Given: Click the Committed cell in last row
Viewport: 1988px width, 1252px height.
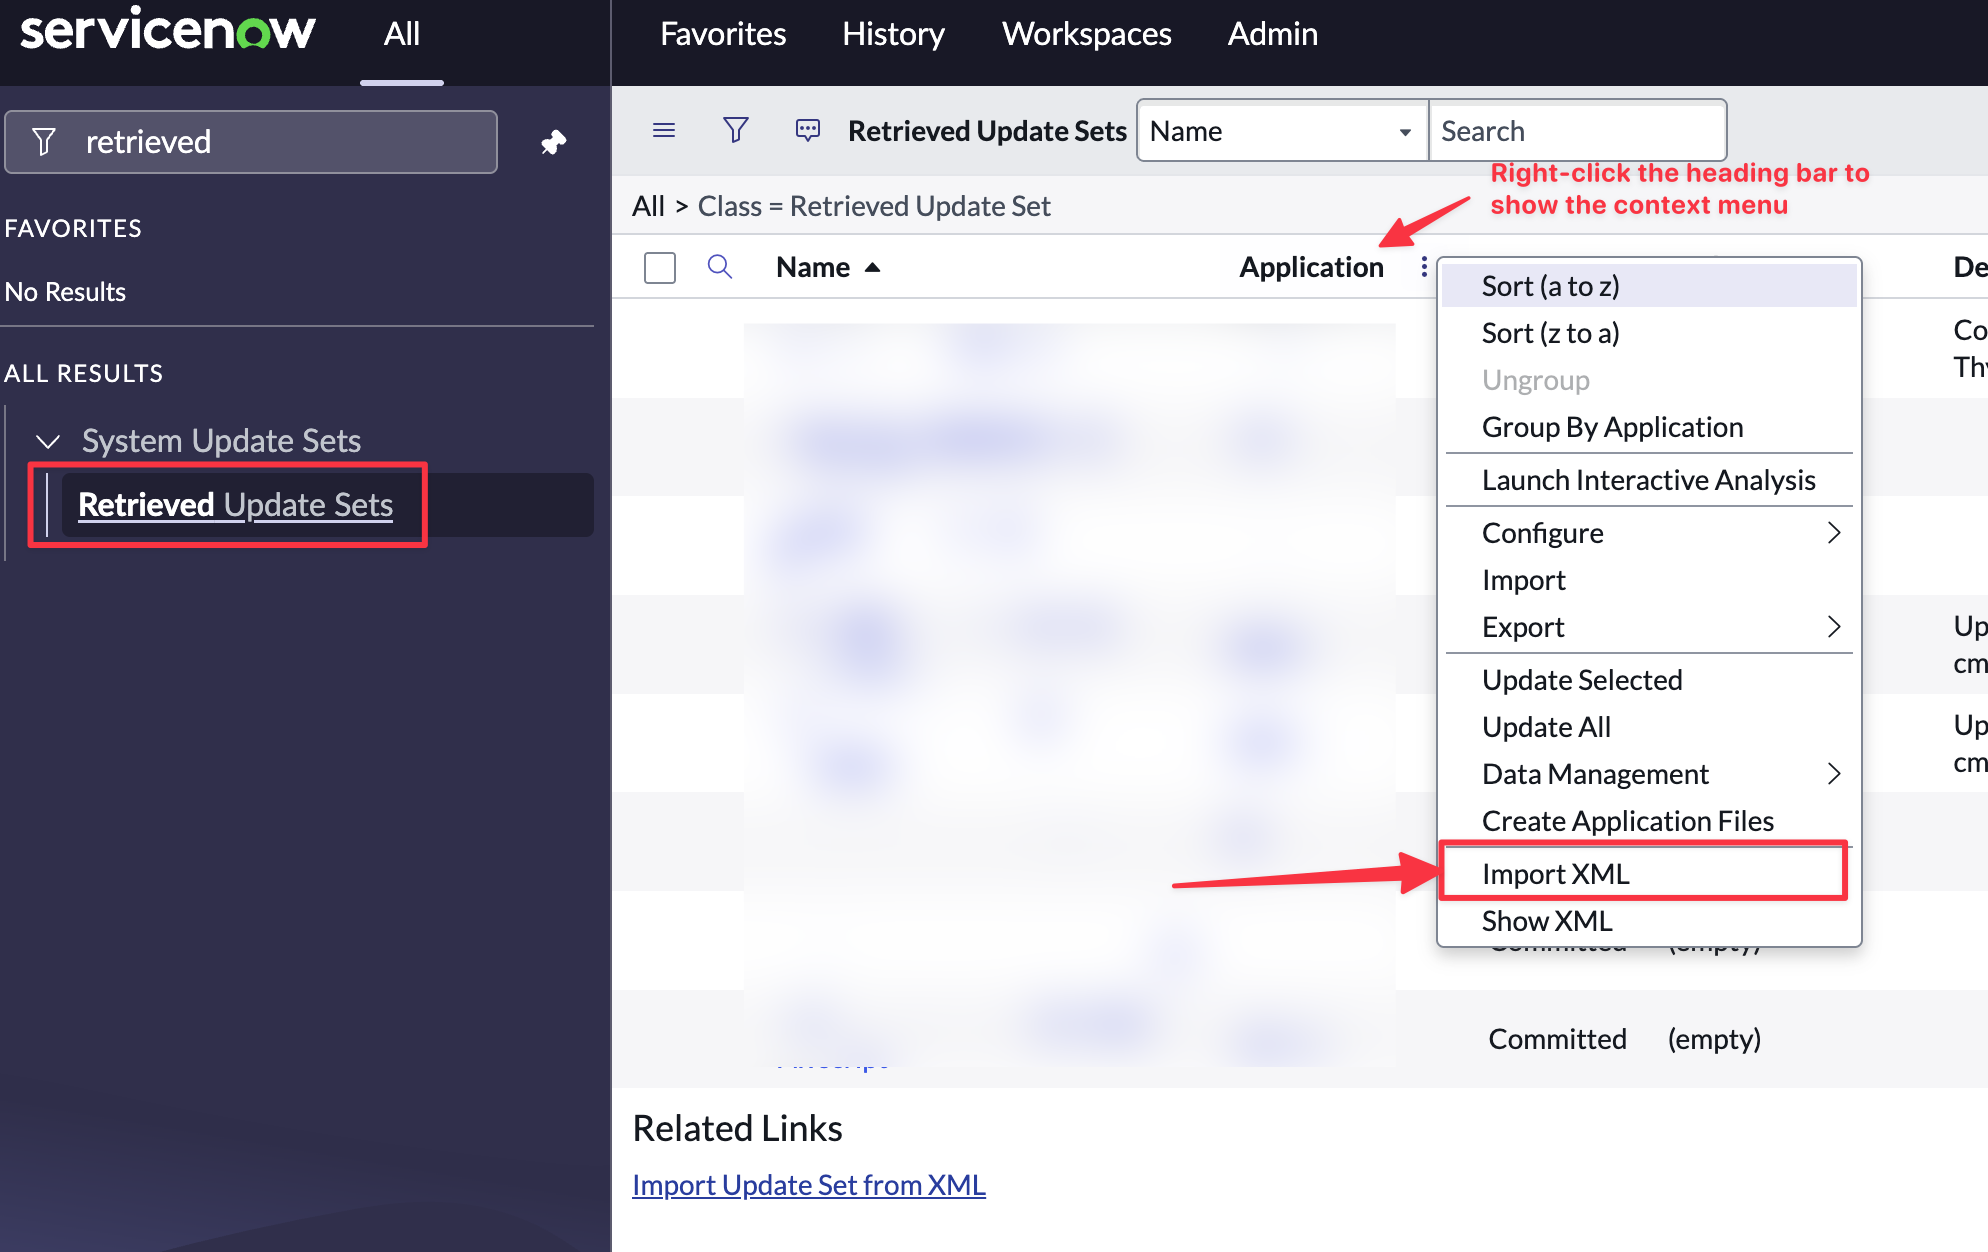Looking at the screenshot, I should tap(1558, 1039).
